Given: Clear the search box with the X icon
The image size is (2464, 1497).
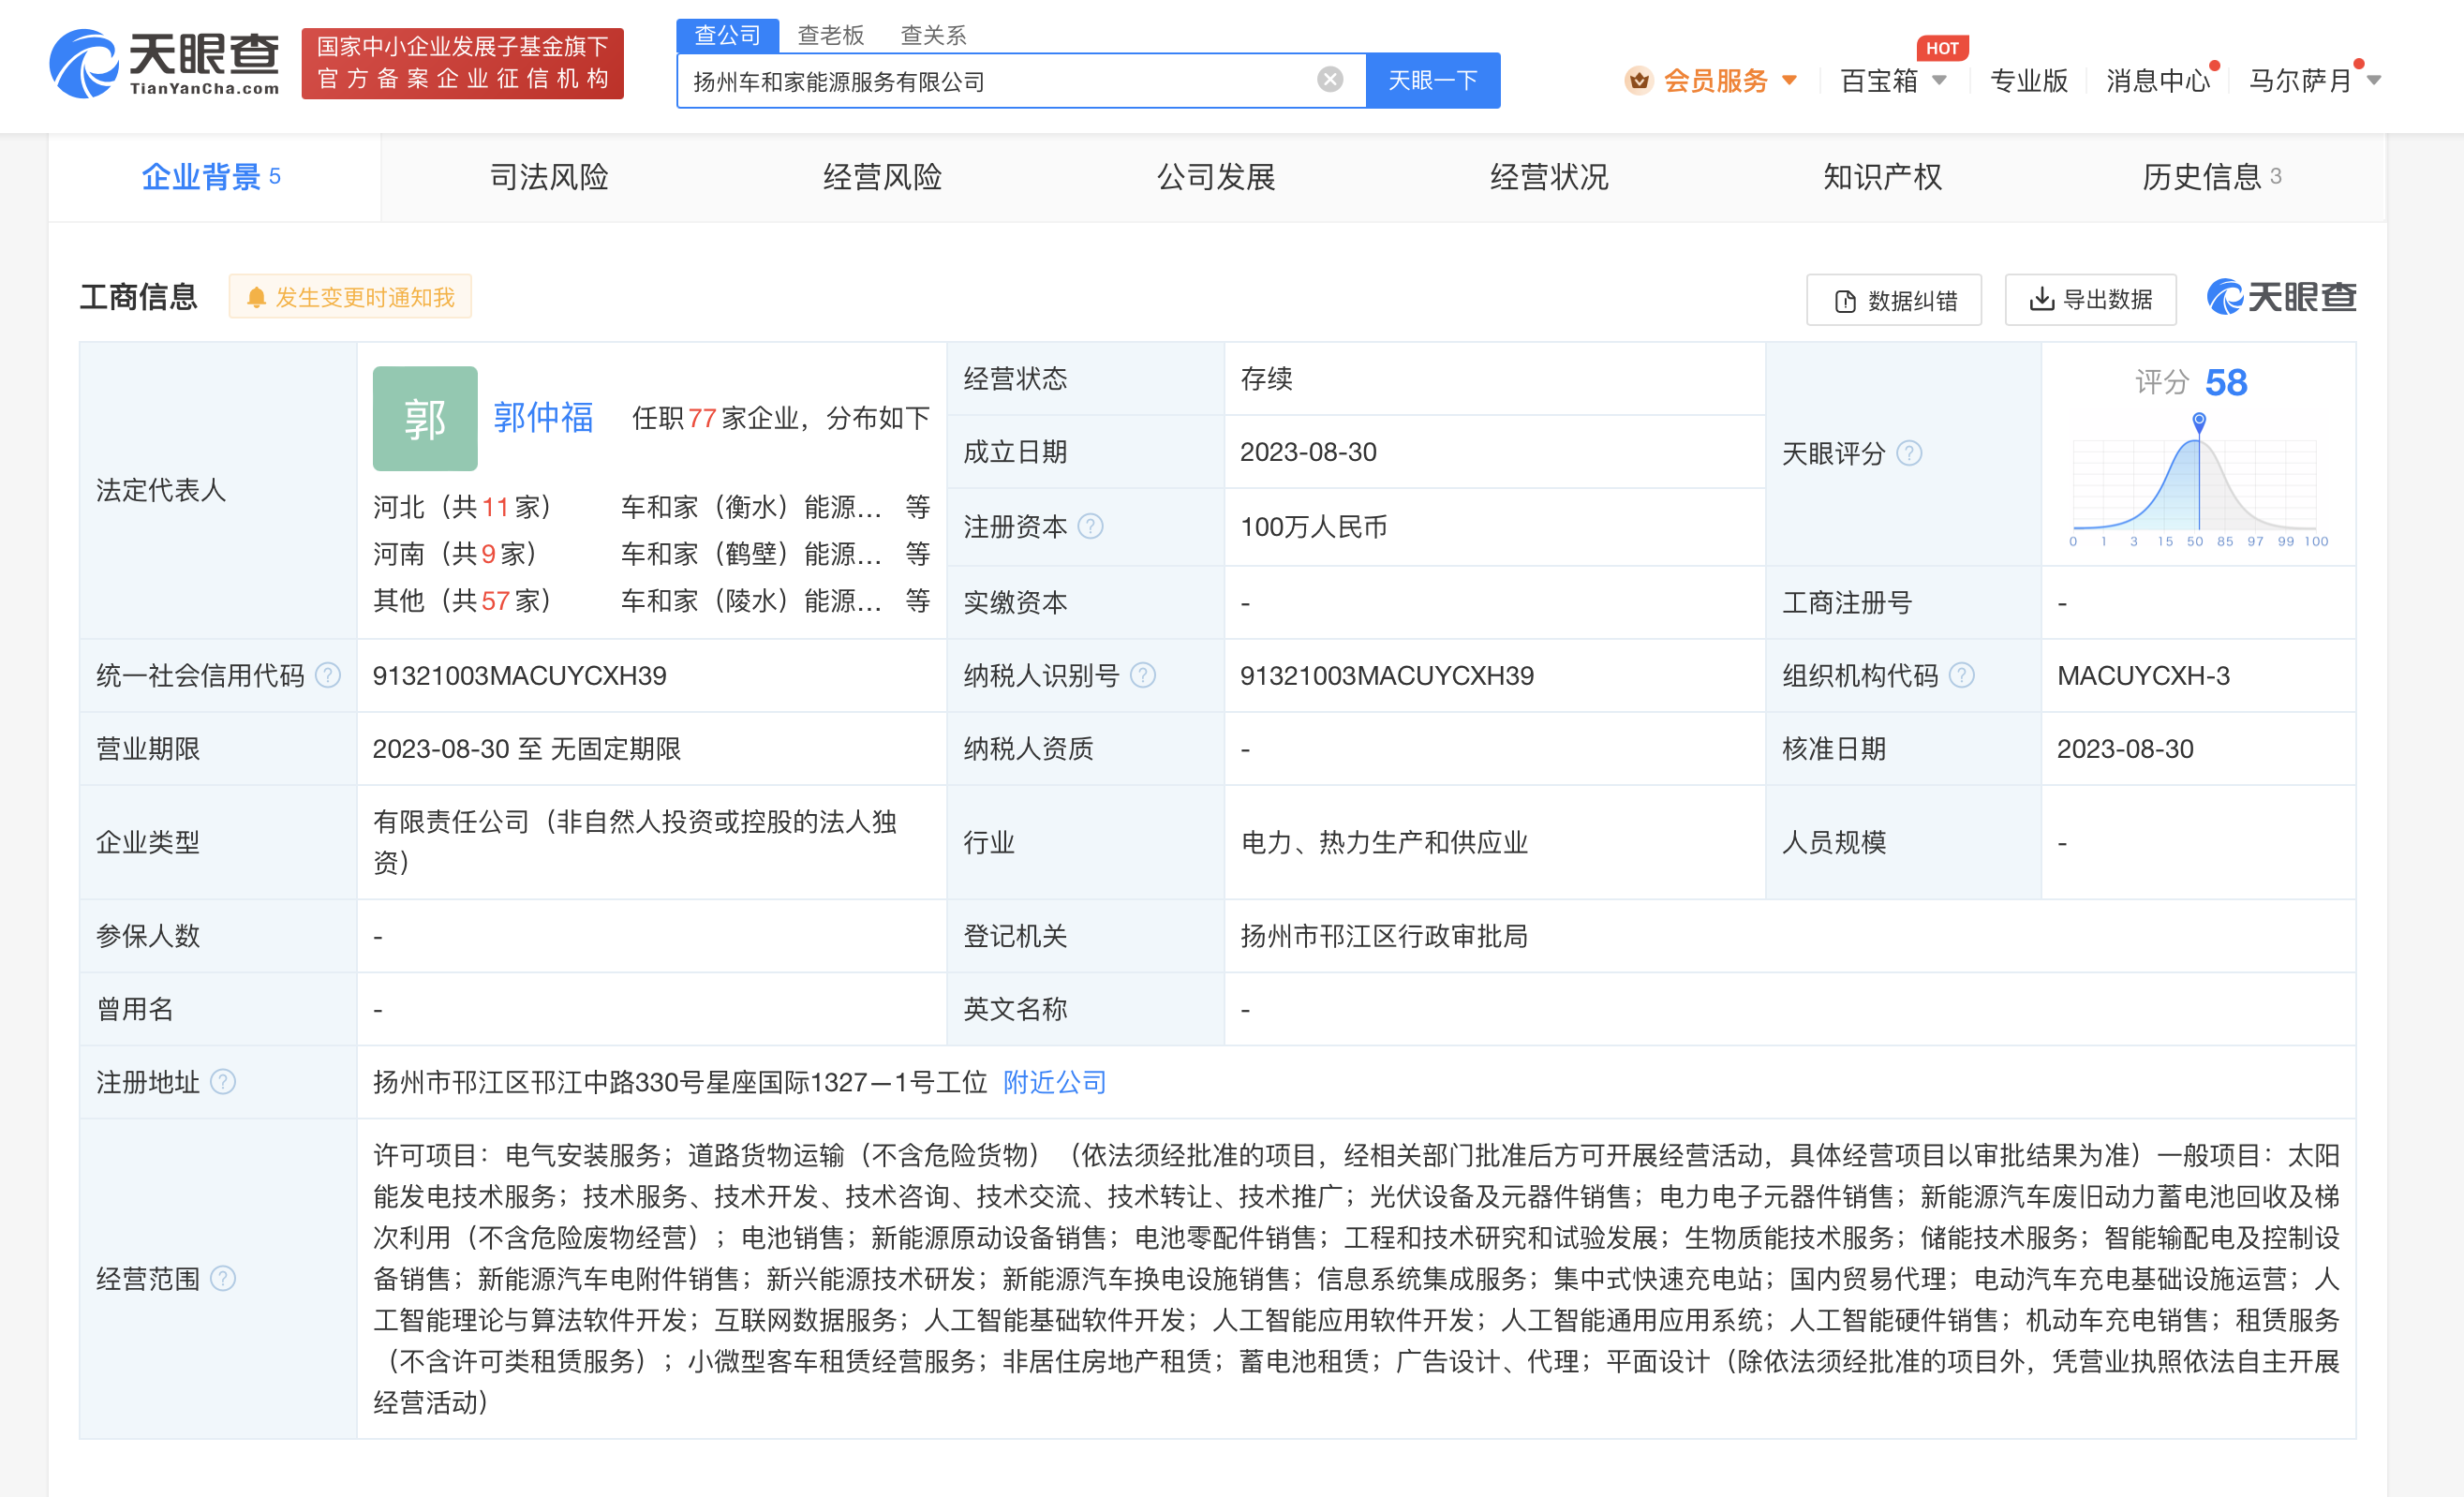Looking at the screenshot, I should click(x=1329, y=80).
